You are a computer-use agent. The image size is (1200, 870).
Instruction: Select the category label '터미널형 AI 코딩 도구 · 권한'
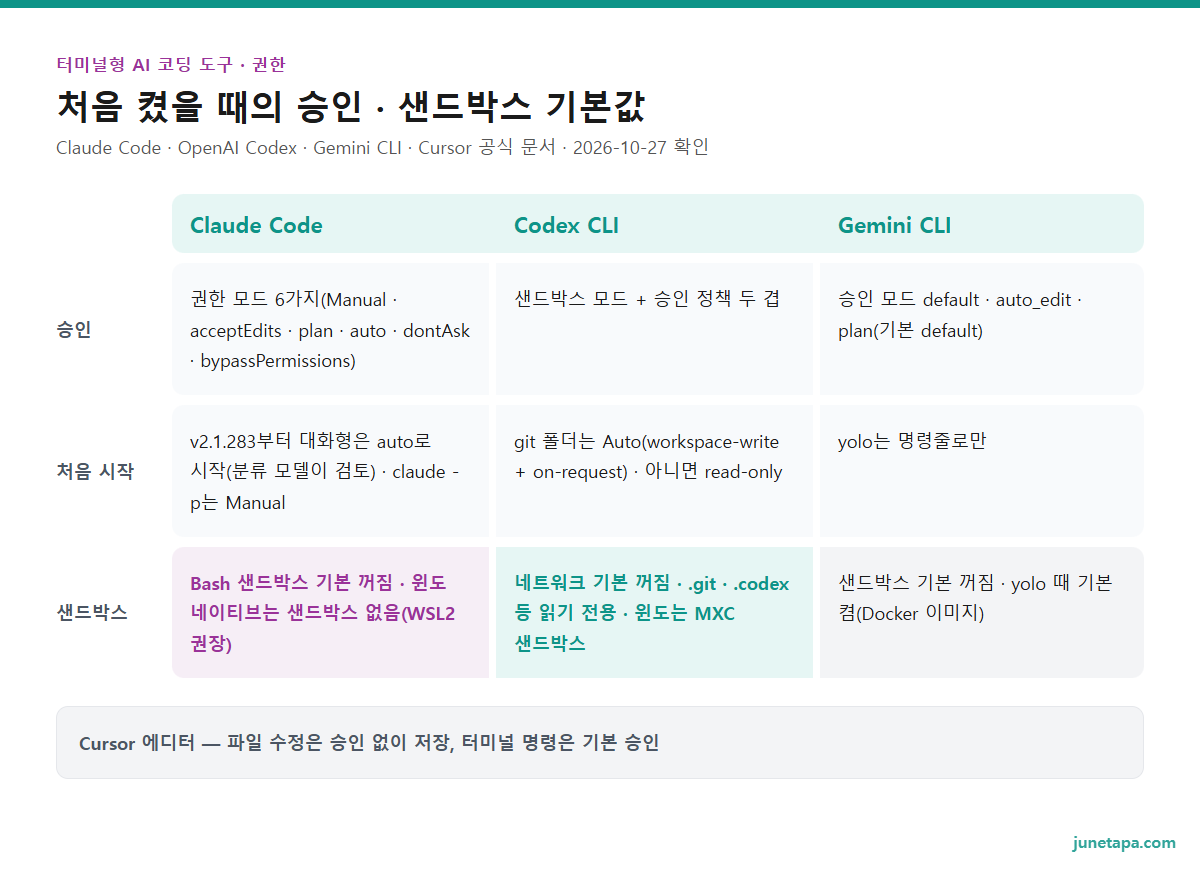pos(171,64)
